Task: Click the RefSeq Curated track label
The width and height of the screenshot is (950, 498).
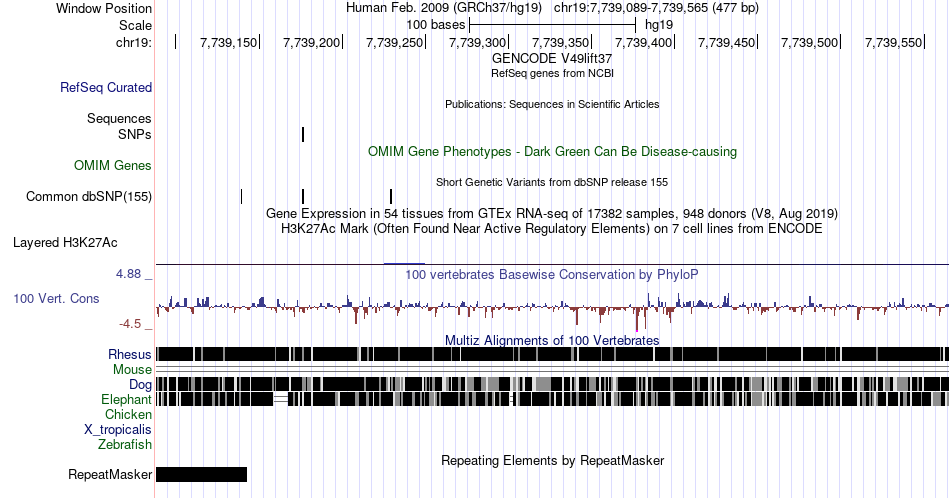Action: pos(106,87)
